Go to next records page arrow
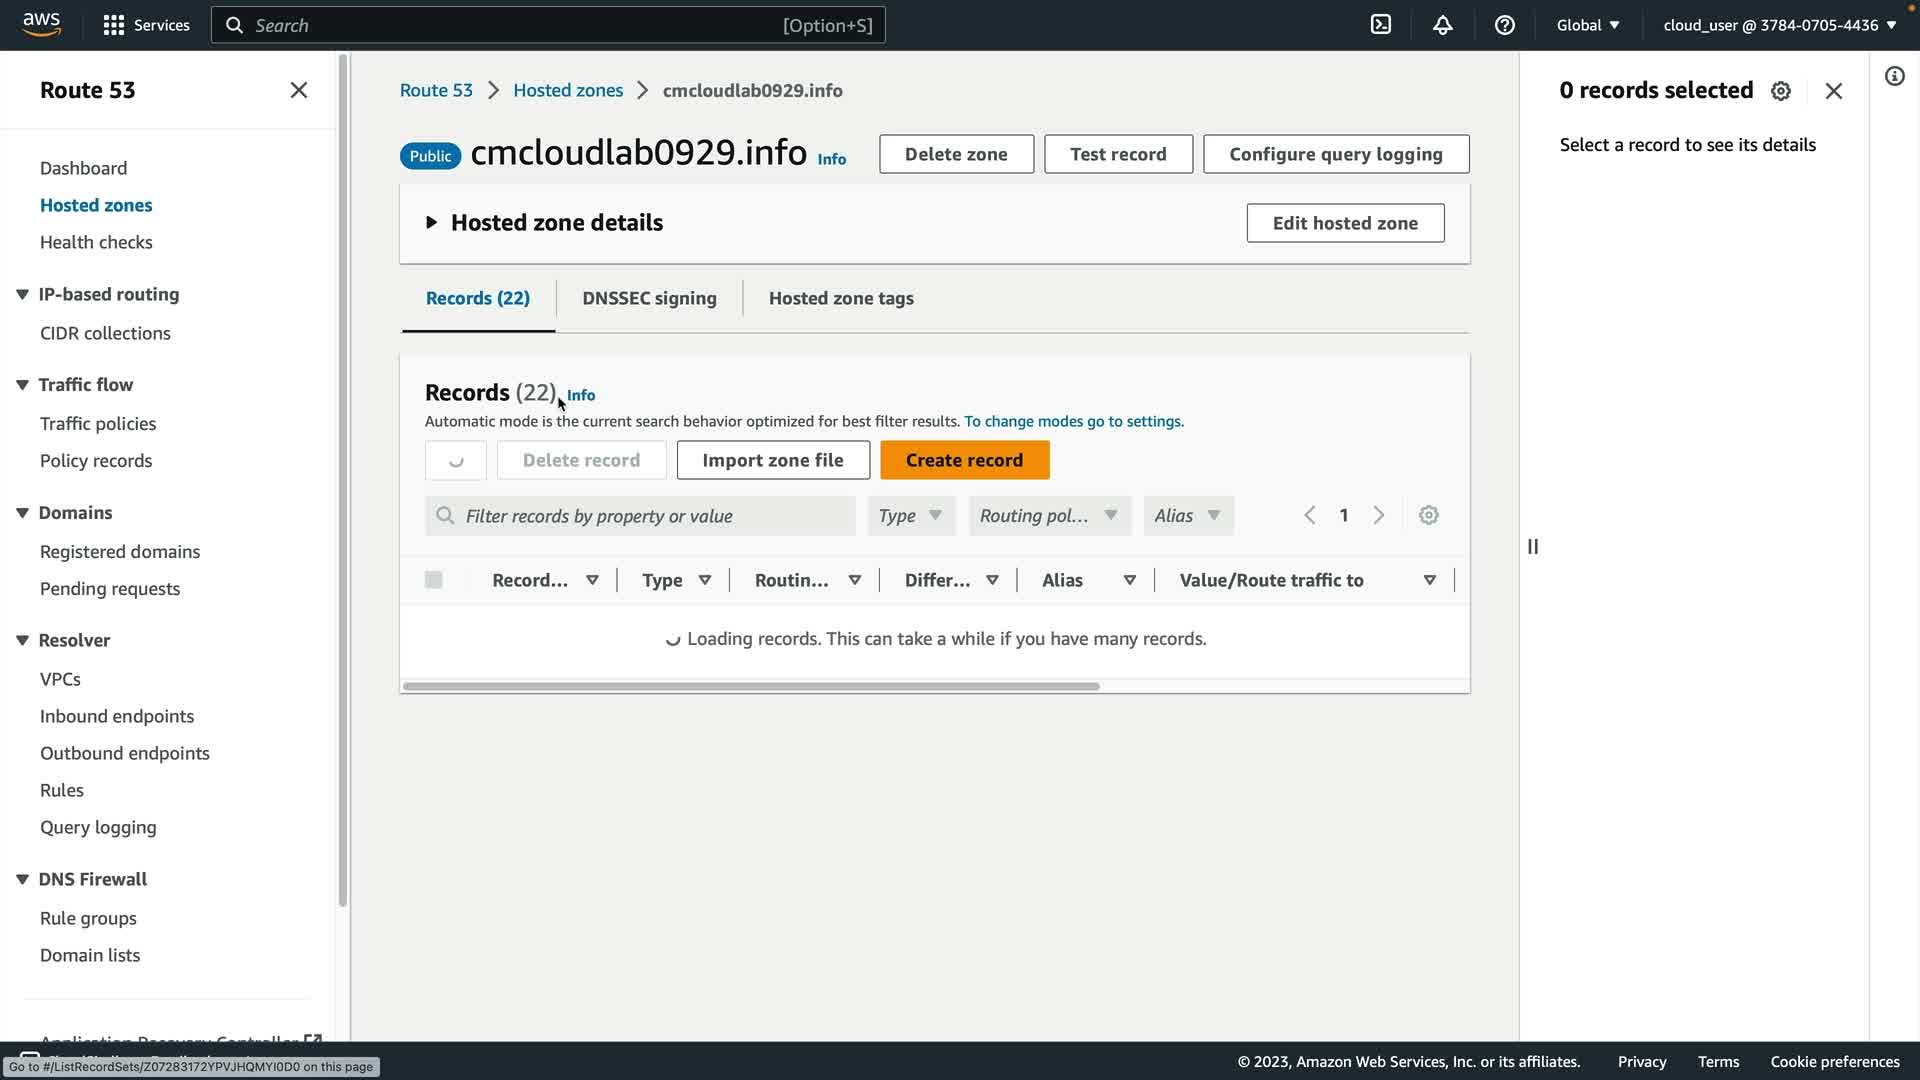This screenshot has width=1920, height=1080. pyautogui.click(x=1379, y=515)
